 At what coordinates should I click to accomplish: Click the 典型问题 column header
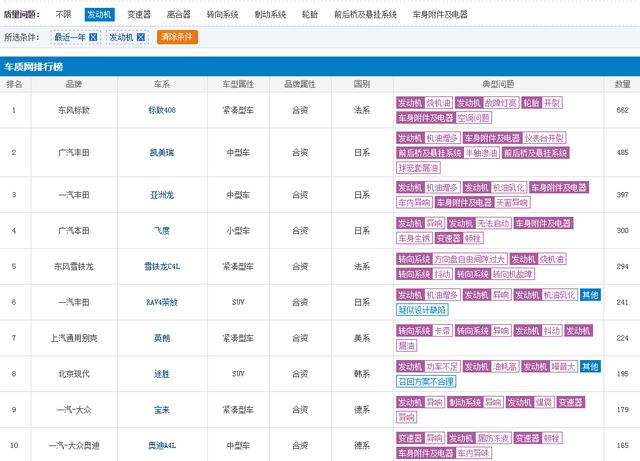(x=498, y=85)
